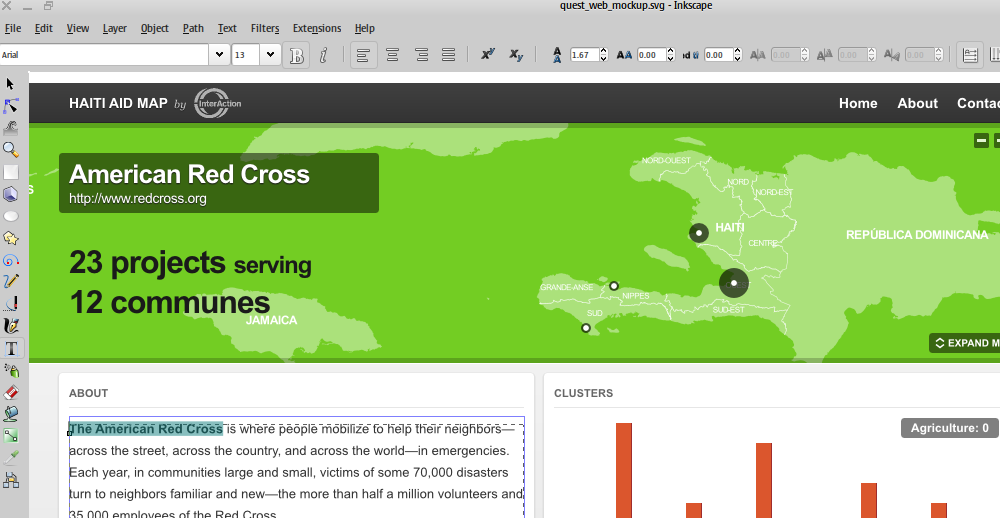
Task: Click the letter spacing icon
Action: click(624, 55)
